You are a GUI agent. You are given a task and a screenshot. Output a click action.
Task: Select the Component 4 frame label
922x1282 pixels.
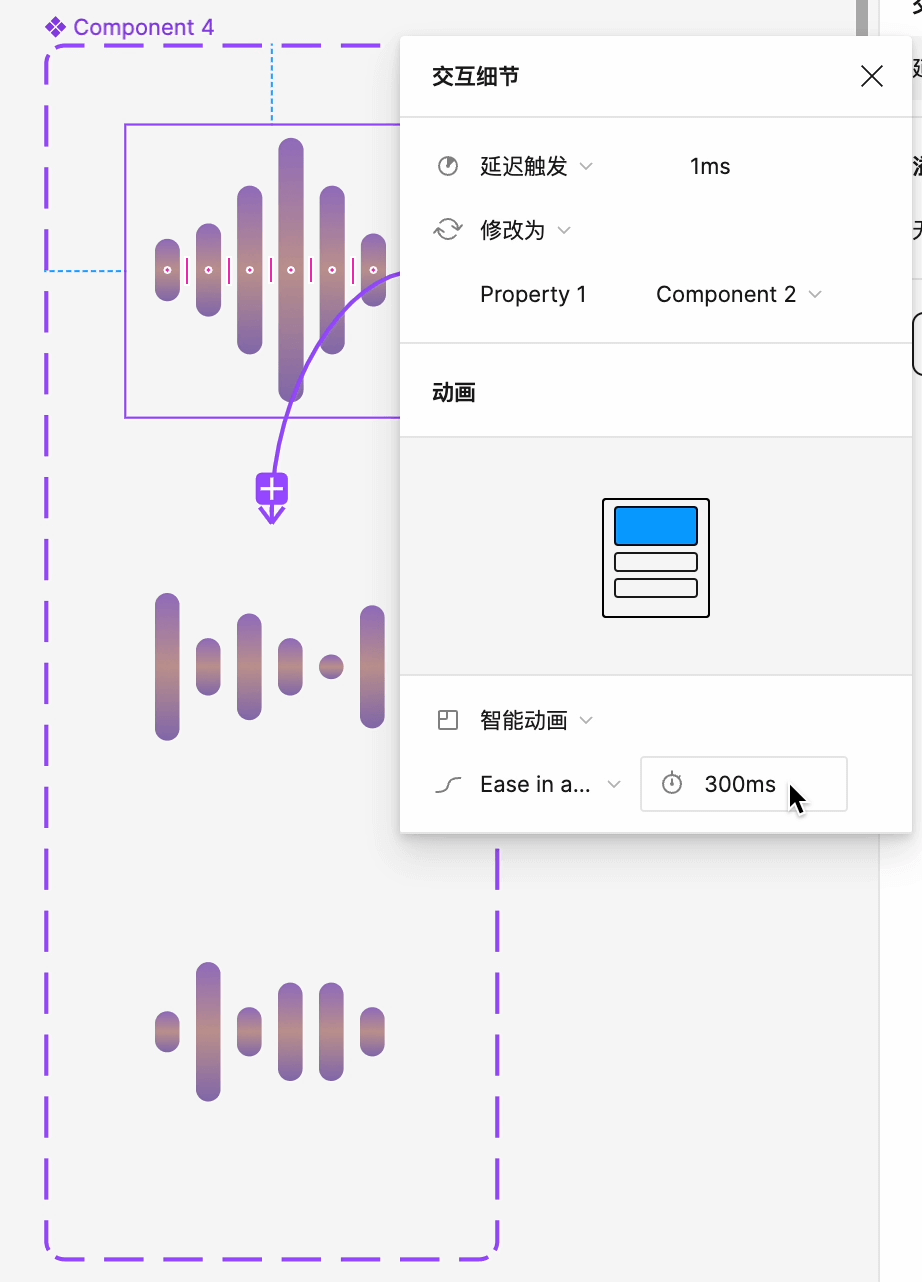(x=143, y=27)
